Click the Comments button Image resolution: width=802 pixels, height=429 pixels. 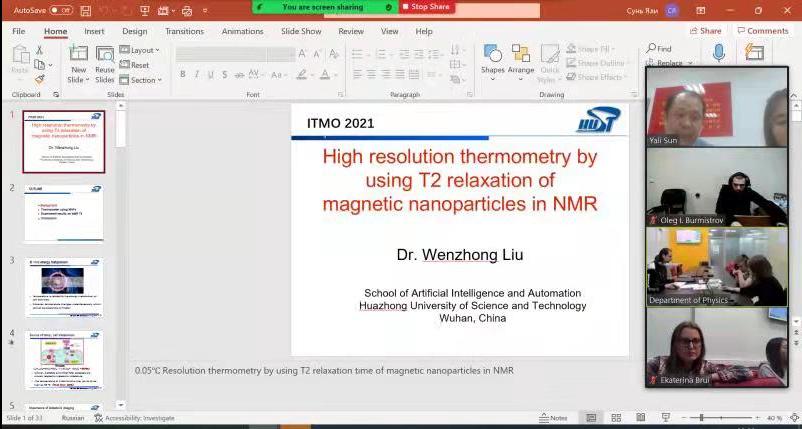coord(763,31)
